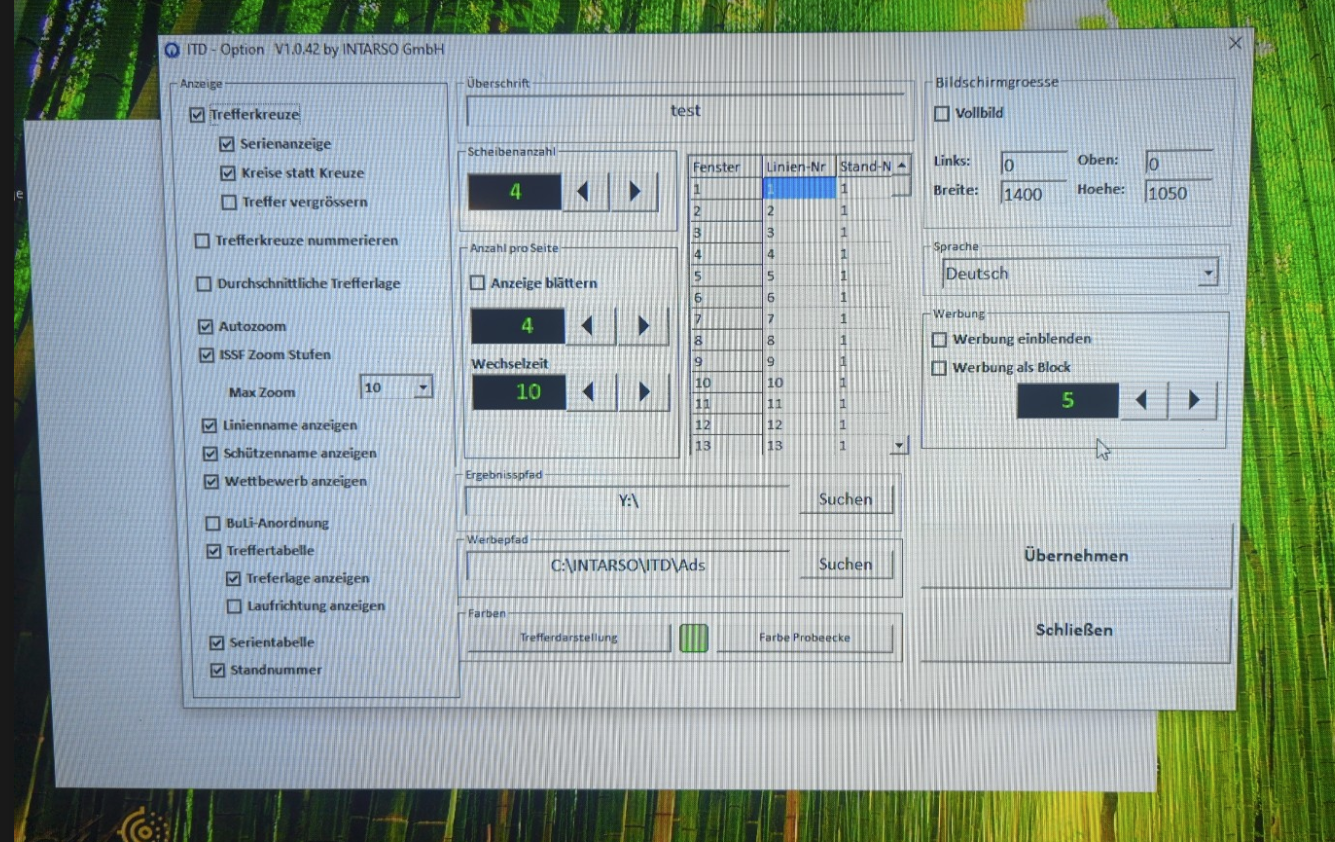
Task: Enable Werbung einblenden option
Action: [x=939, y=340]
